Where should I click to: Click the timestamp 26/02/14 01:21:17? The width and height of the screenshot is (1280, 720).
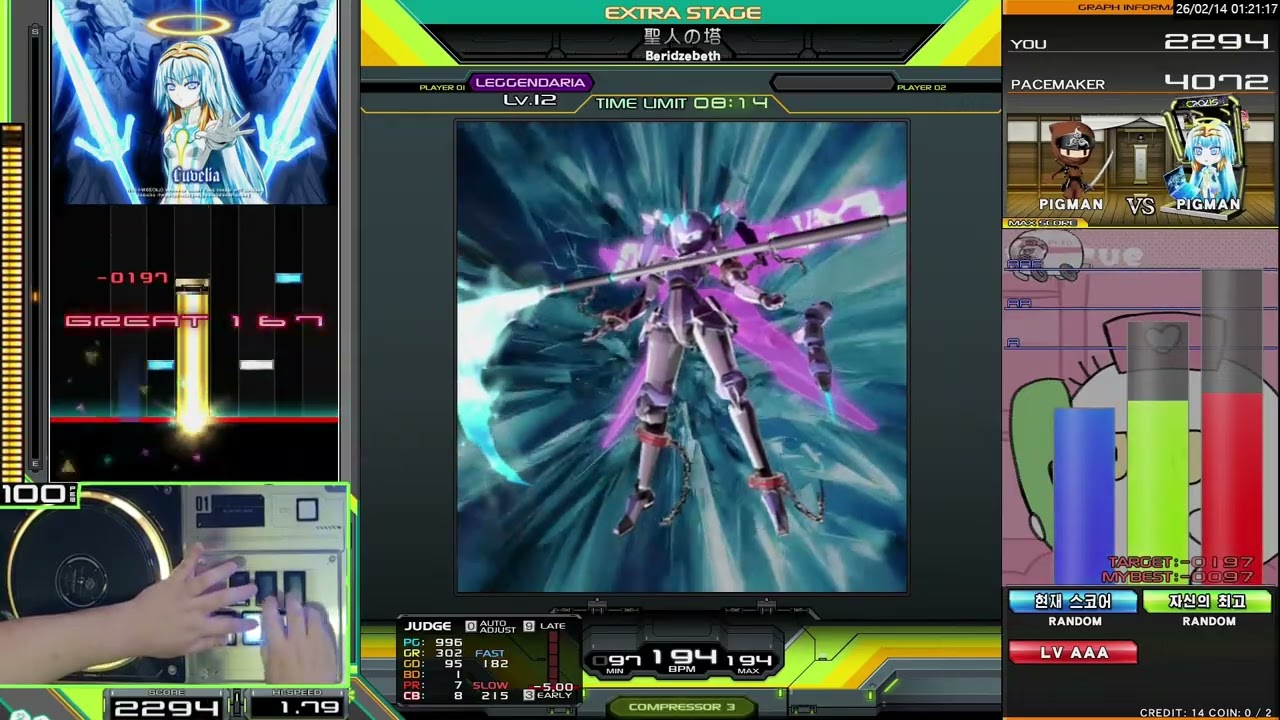click(x=1227, y=8)
